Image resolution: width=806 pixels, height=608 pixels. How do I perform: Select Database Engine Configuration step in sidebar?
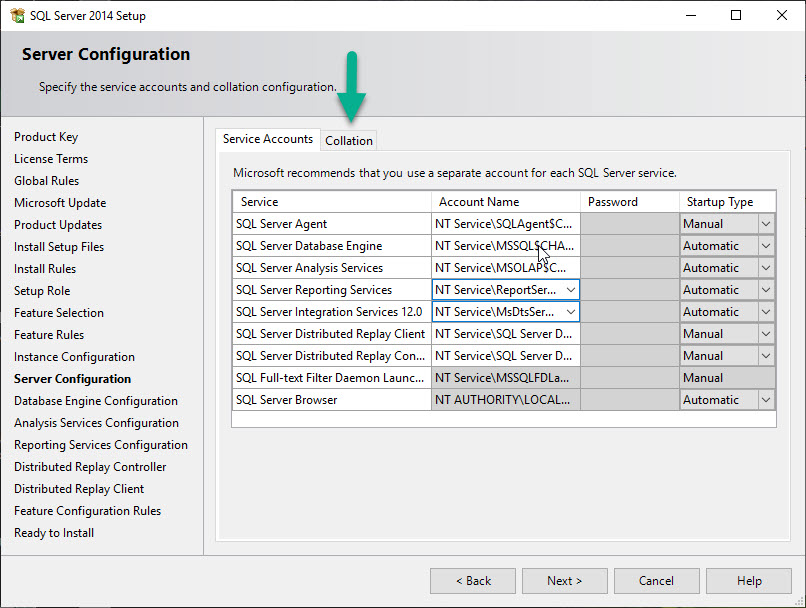pyautogui.click(x=96, y=401)
